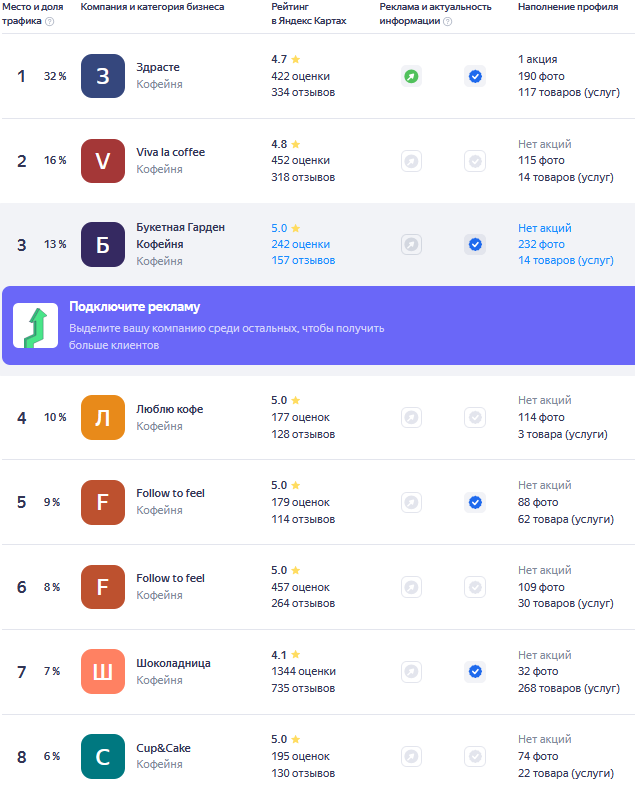Open the '157 отзывов' link
The width and height of the screenshot is (635, 795).
point(303,261)
